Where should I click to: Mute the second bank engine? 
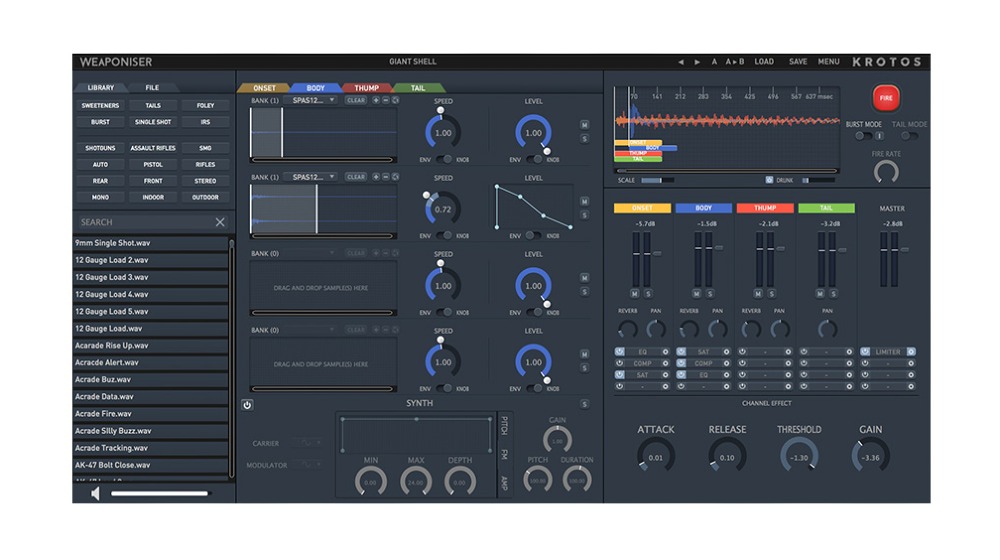point(584,201)
